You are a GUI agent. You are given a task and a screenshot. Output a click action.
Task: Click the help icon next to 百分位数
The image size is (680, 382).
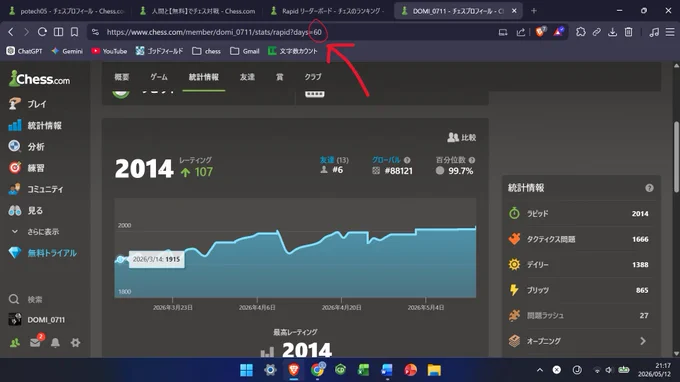tap(472, 160)
